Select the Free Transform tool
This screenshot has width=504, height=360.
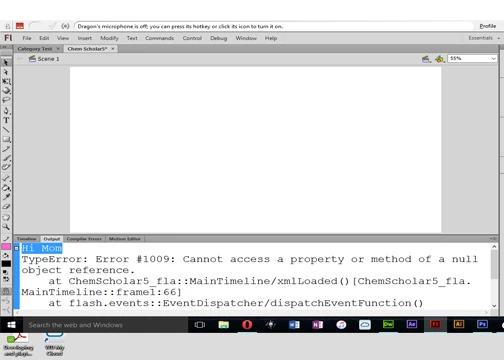6,81
